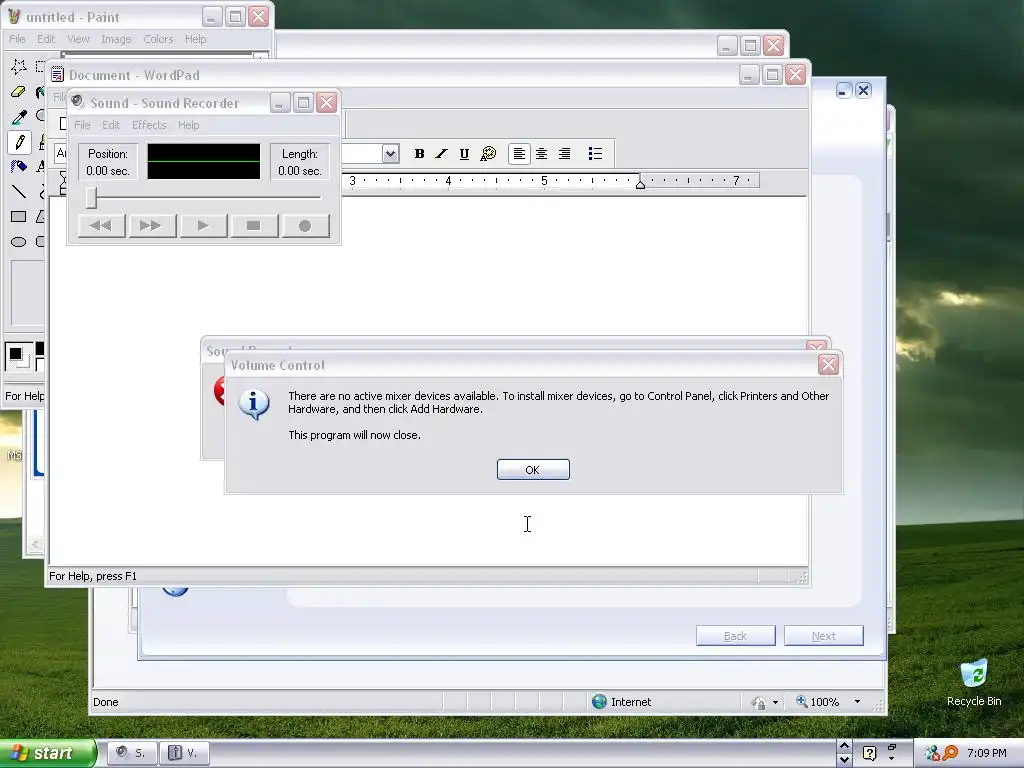The image size is (1024, 768).
Task: Click the Start button on taskbar
Action: (x=48, y=753)
